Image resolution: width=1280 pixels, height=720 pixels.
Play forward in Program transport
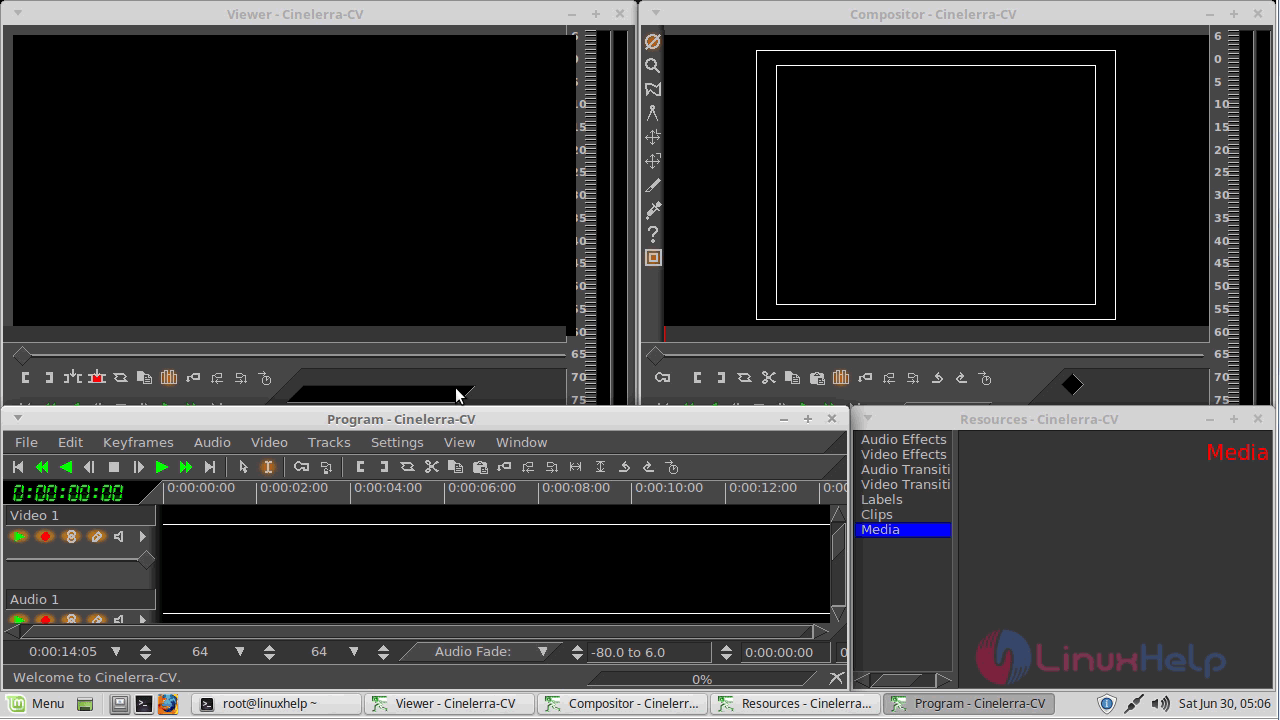coord(161,467)
